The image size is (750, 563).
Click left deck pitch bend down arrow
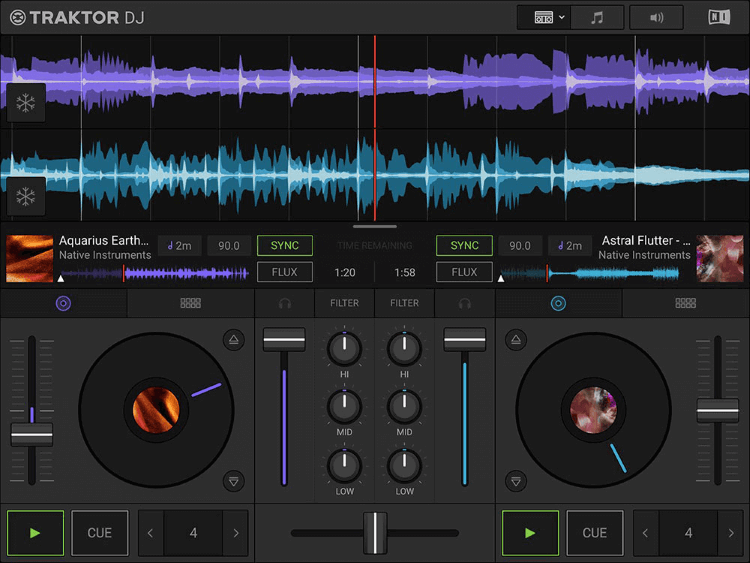[233, 481]
